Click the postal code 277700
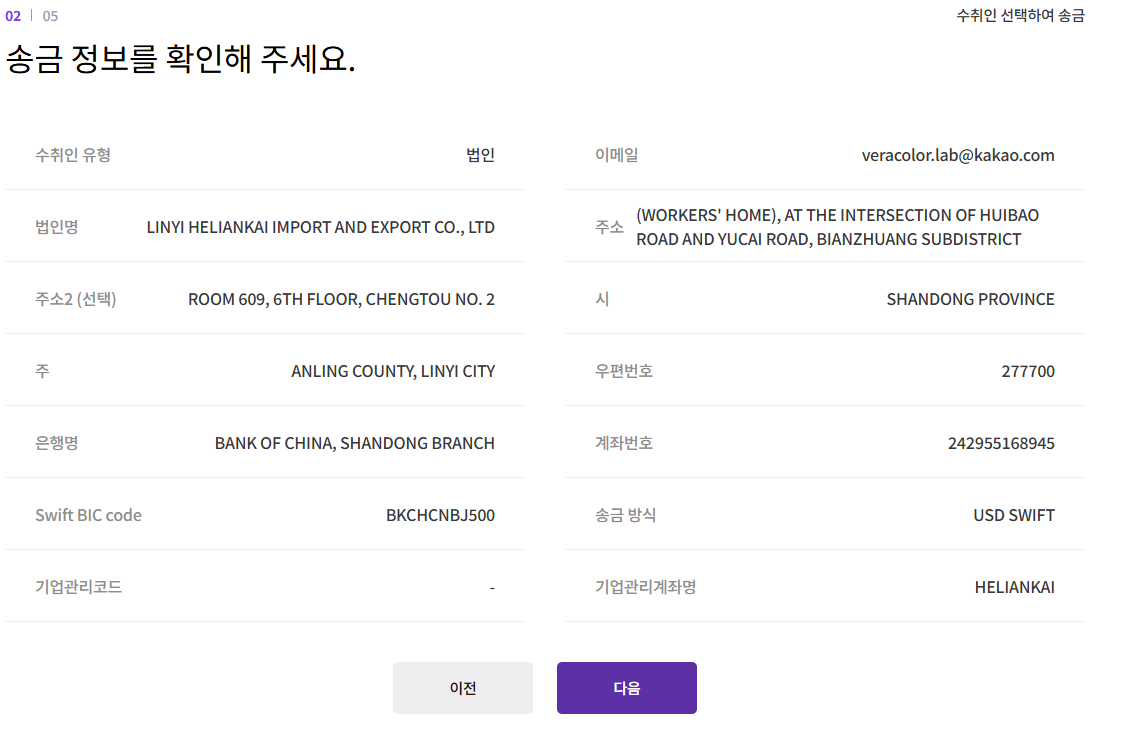Screen dimensions: 1139x735 [1027, 371]
